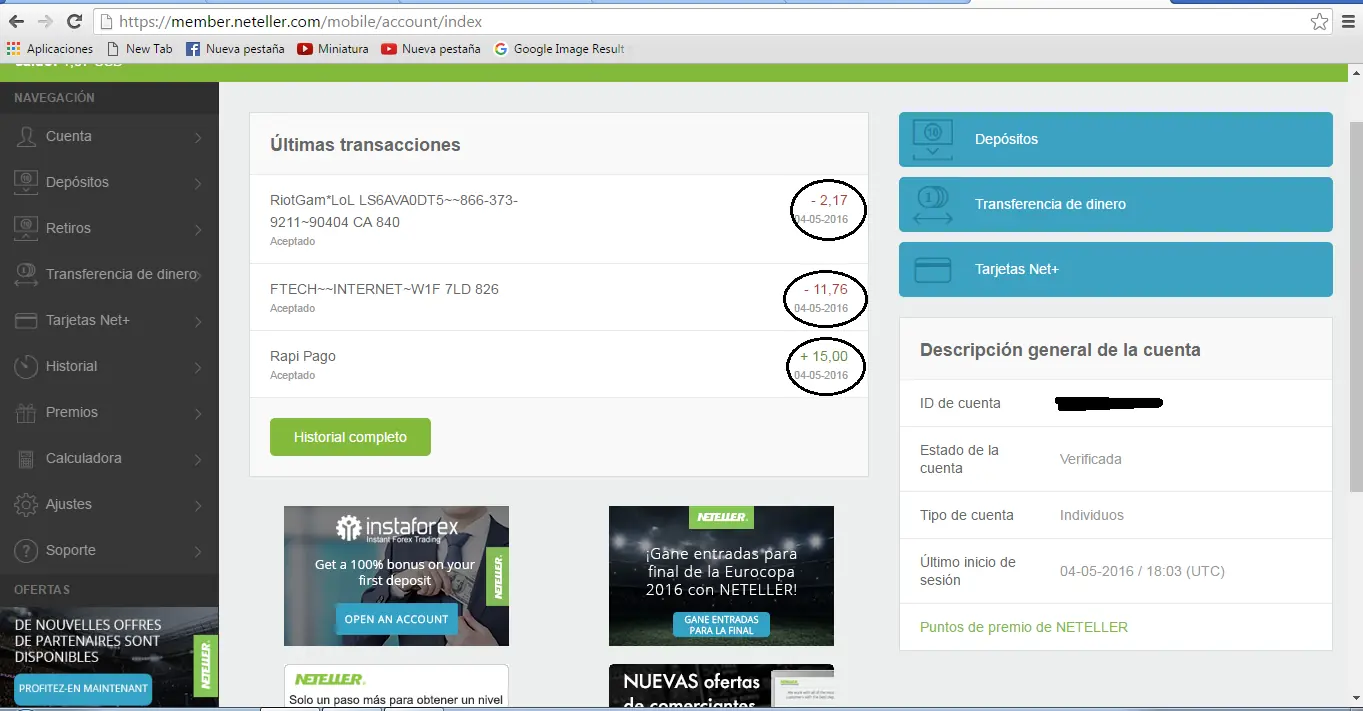Click coins icon on Transferencia de dinero button

pyautogui.click(x=933, y=204)
